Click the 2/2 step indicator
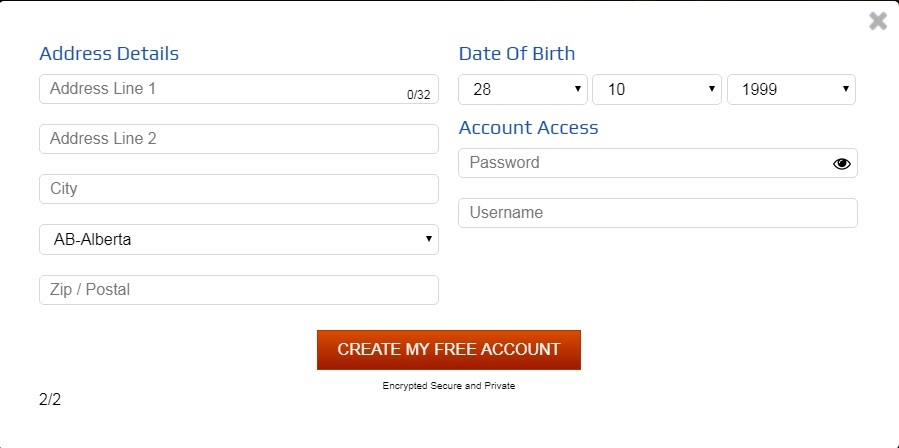The width and height of the screenshot is (899, 448). click(50, 400)
